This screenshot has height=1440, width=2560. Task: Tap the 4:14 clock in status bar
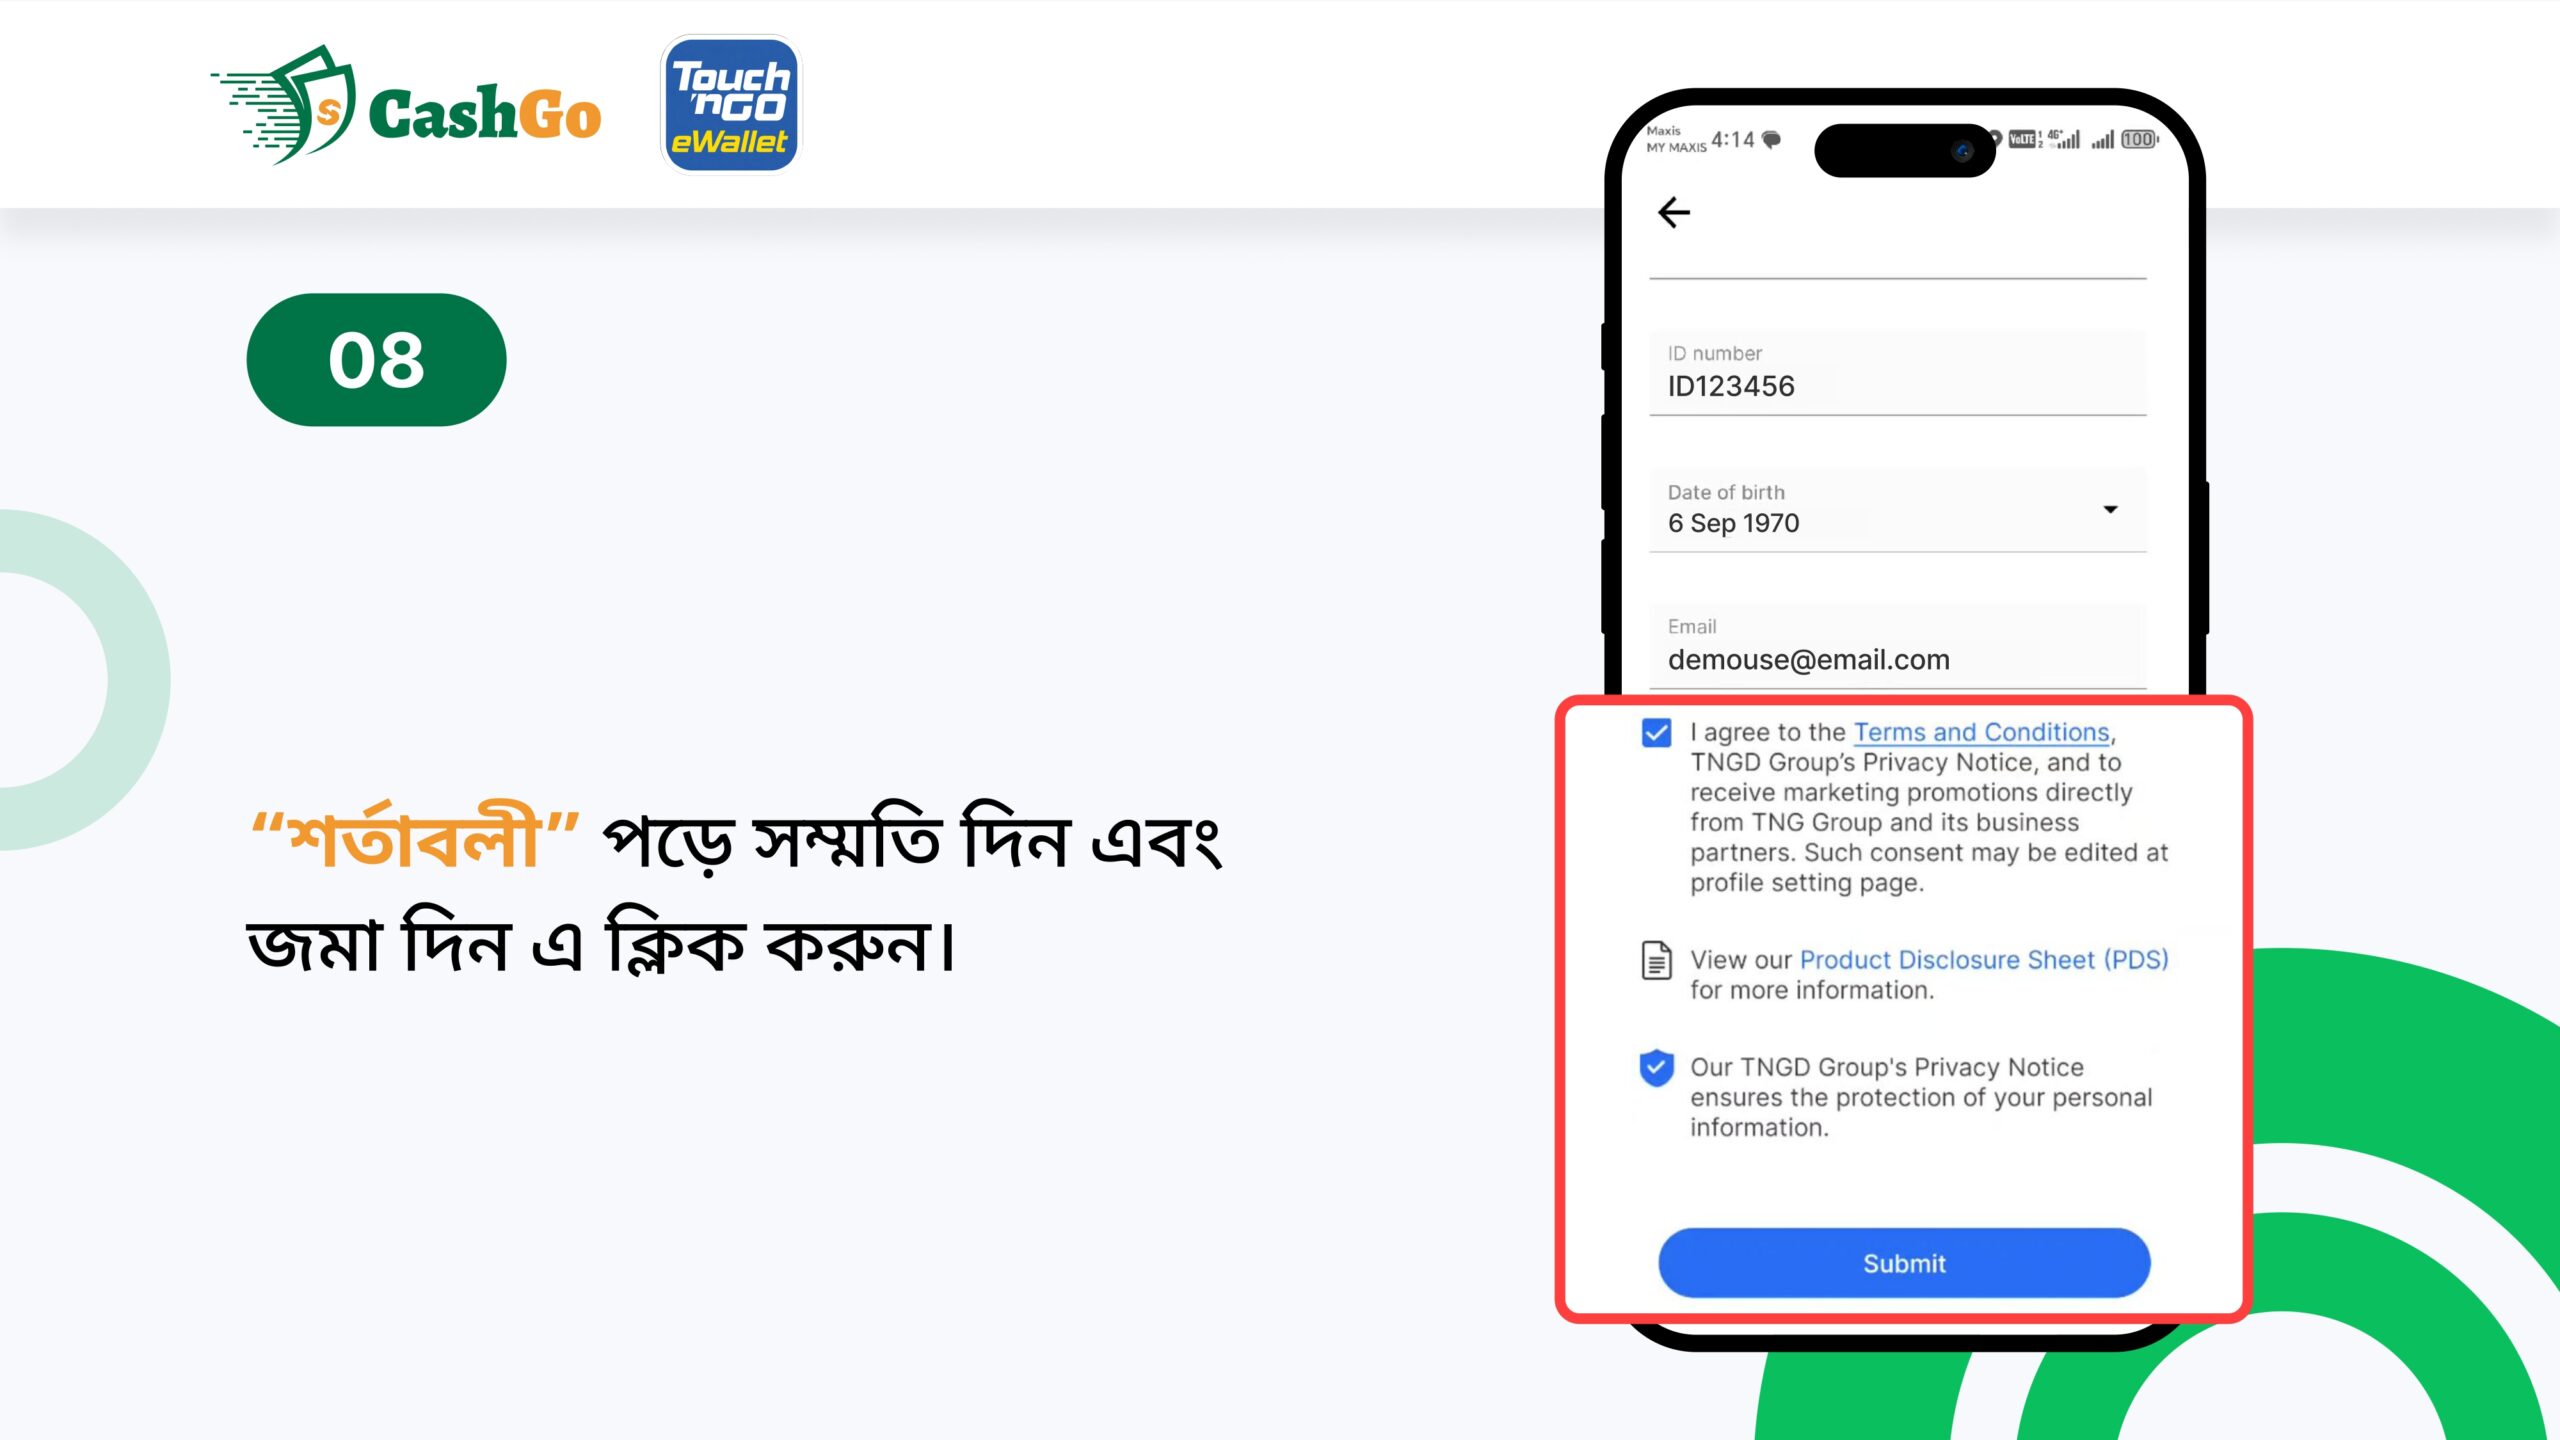(x=1732, y=139)
